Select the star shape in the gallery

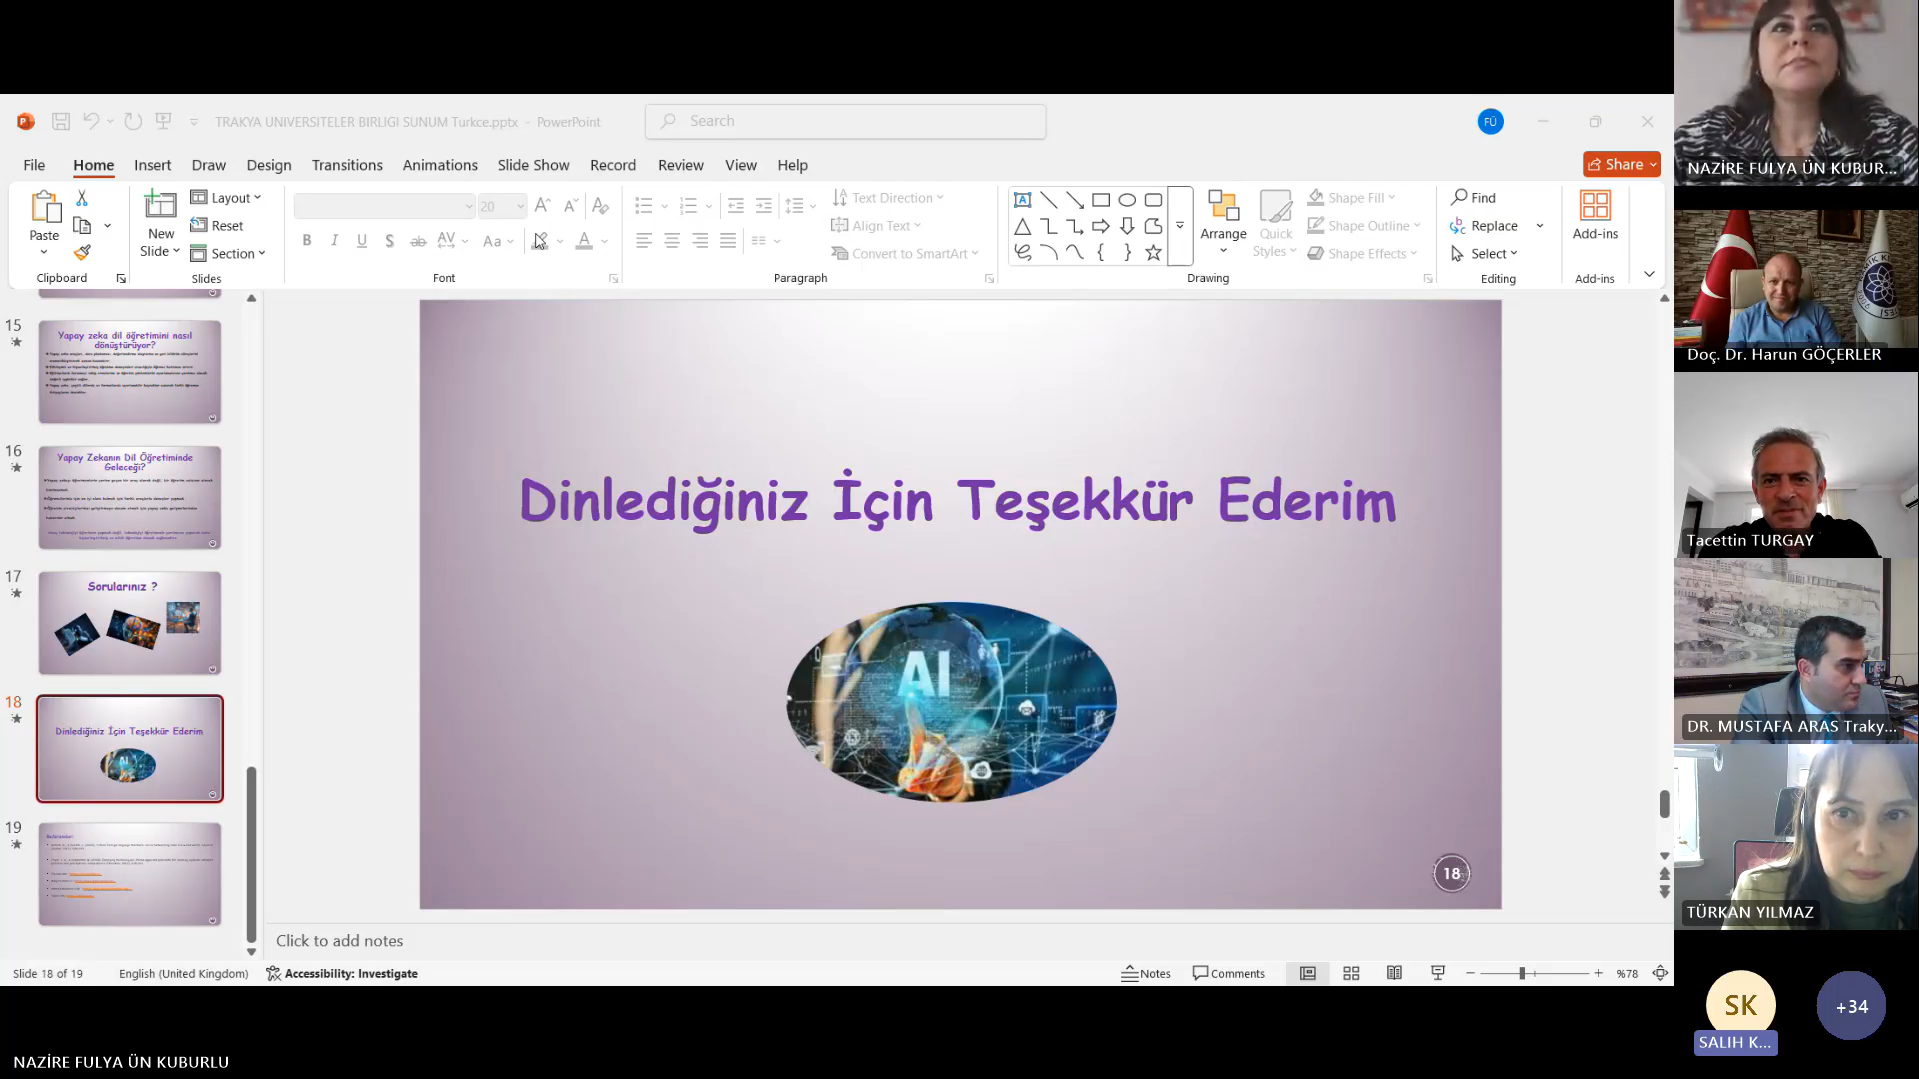tap(1153, 253)
